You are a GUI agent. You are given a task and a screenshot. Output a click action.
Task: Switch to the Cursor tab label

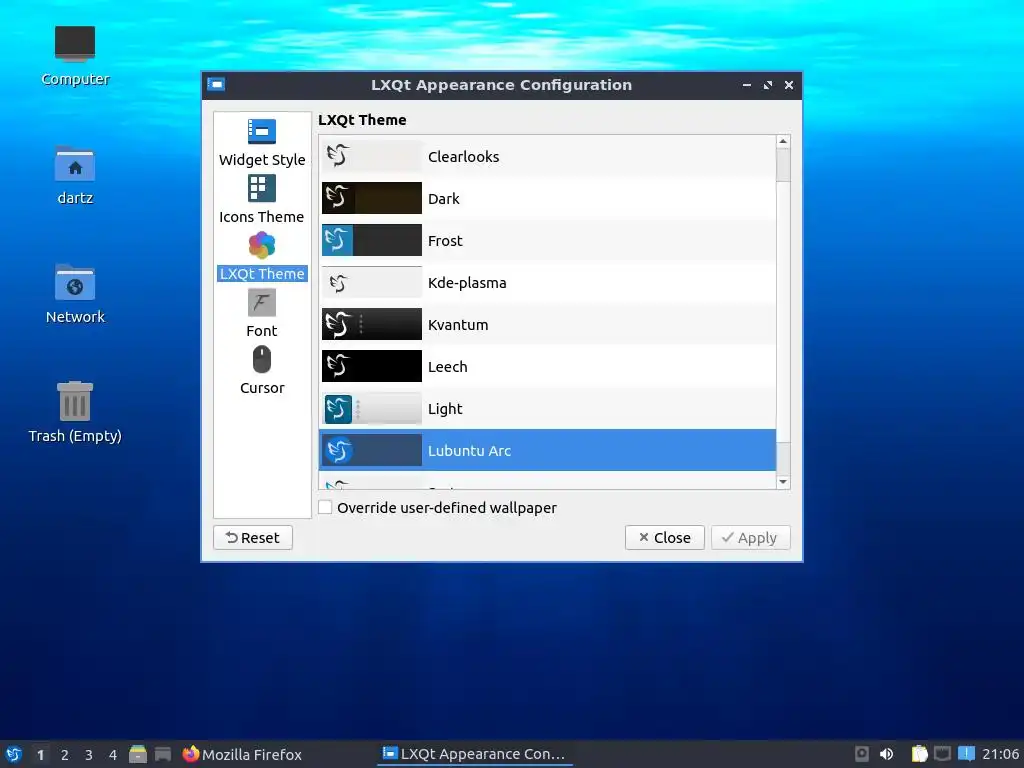pyautogui.click(x=262, y=388)
